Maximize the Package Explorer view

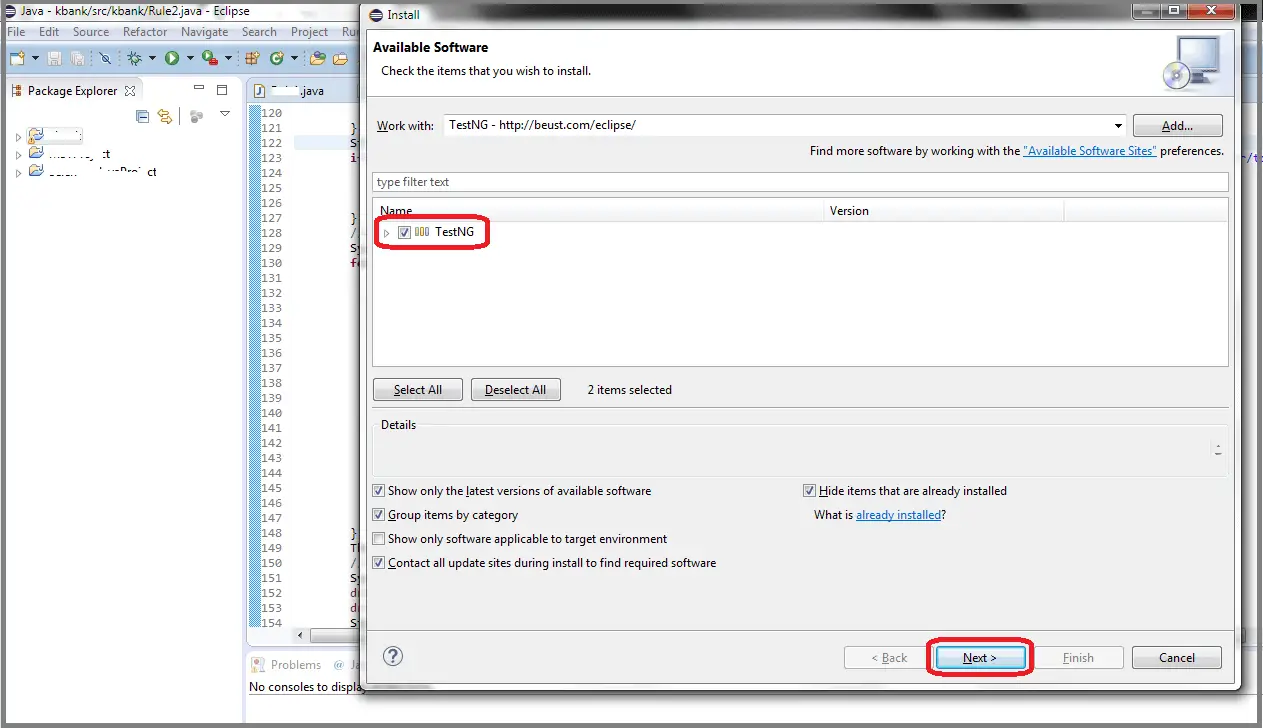[x=222, y=90]
